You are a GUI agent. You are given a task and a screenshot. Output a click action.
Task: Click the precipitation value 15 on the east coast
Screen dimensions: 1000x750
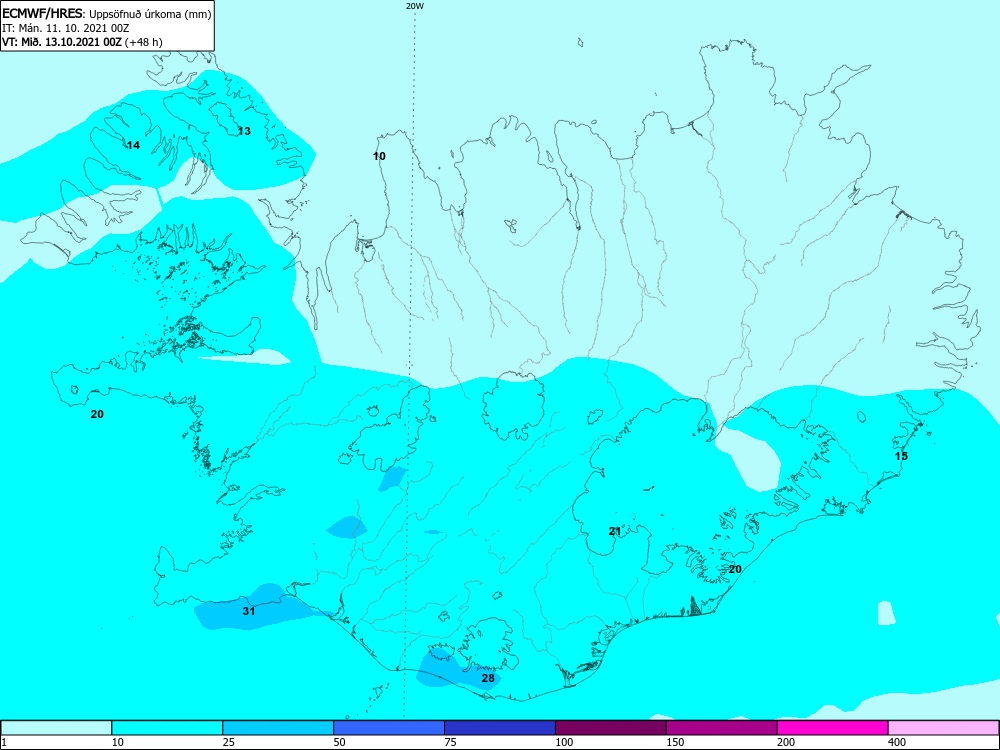coord(901,456)
